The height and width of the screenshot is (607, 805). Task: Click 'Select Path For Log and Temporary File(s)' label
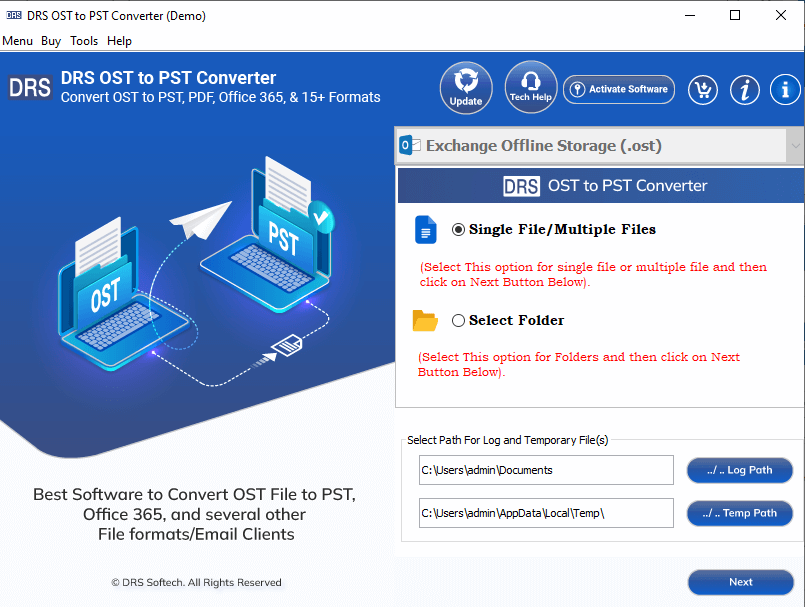coord(507,440)
